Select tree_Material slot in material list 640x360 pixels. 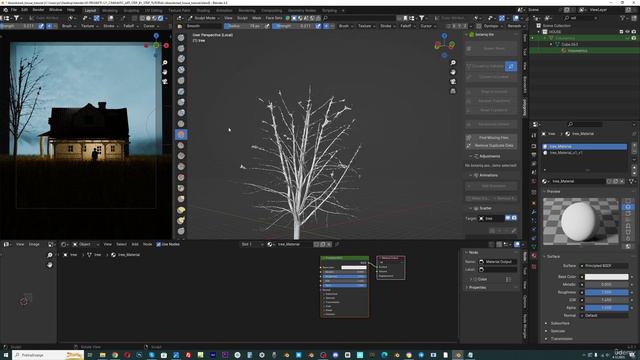point(584,146)
